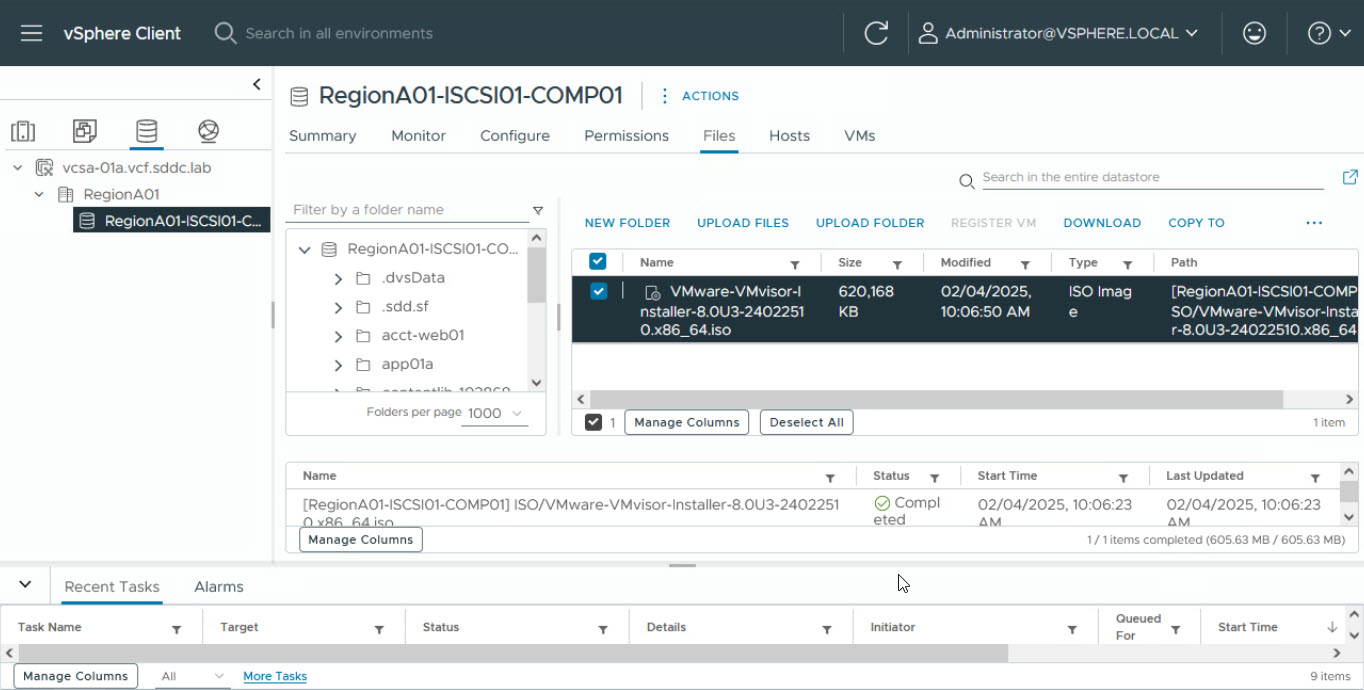
Task: Click Manage Columns beside Deselect All
Action: click(686, 422)
